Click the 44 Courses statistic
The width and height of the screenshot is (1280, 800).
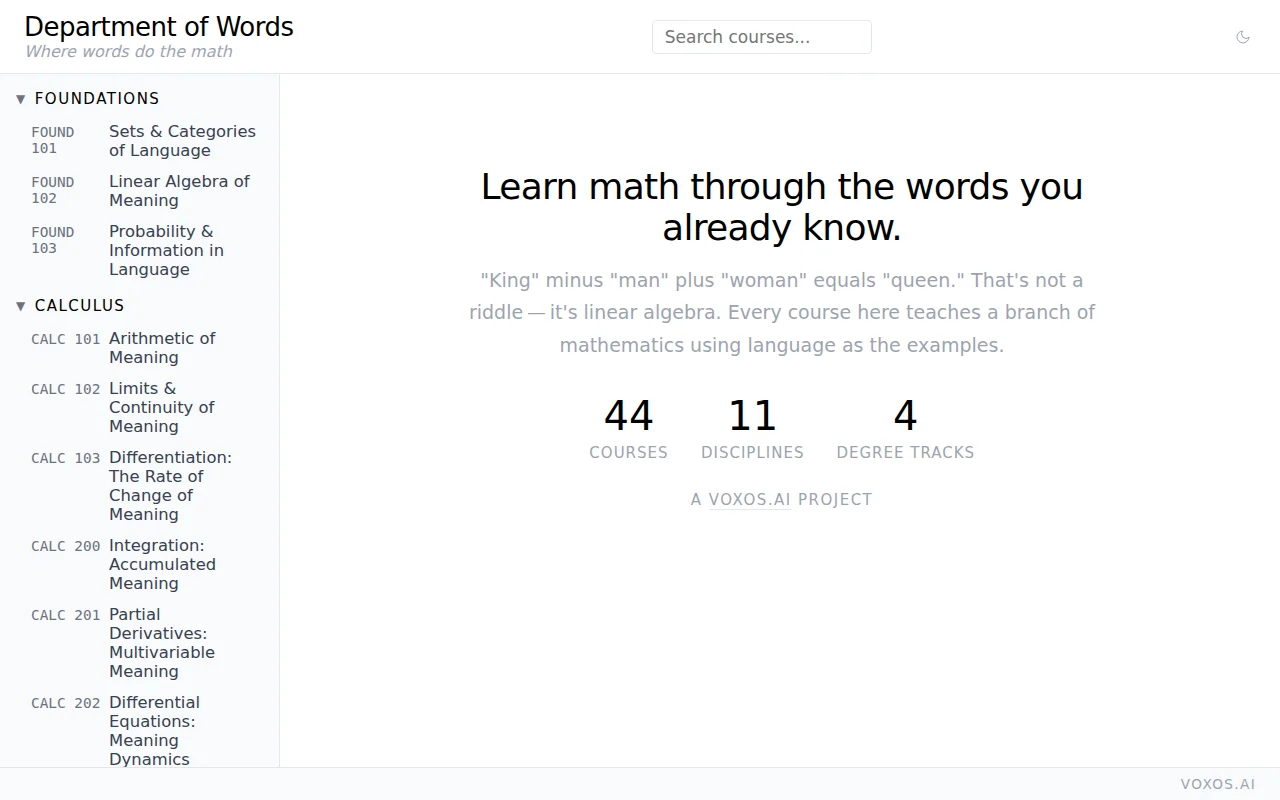[x=629, y=428]
